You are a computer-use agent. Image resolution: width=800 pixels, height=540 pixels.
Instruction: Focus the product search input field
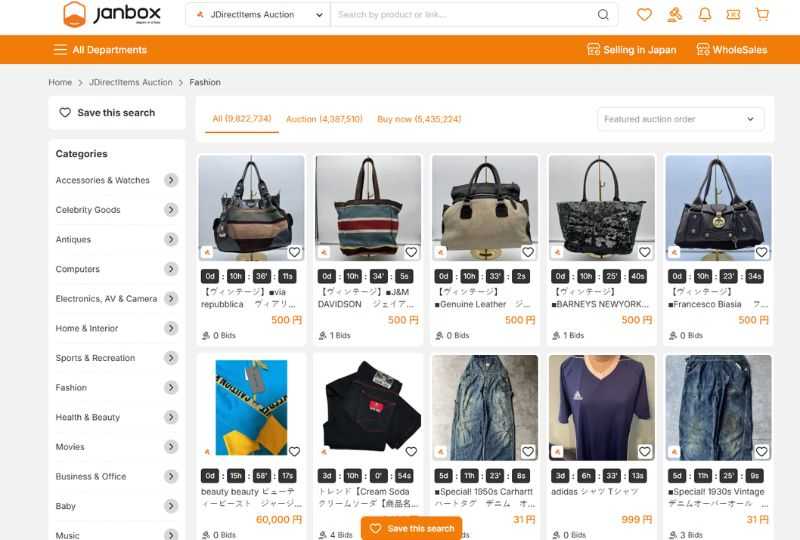coord(464,15)
